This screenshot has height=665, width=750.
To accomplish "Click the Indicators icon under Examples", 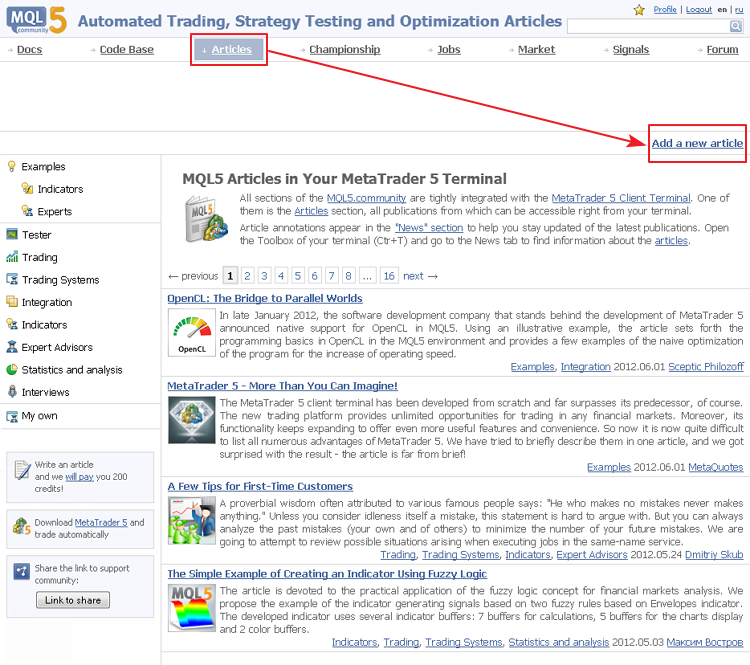I will click(27, 188).
